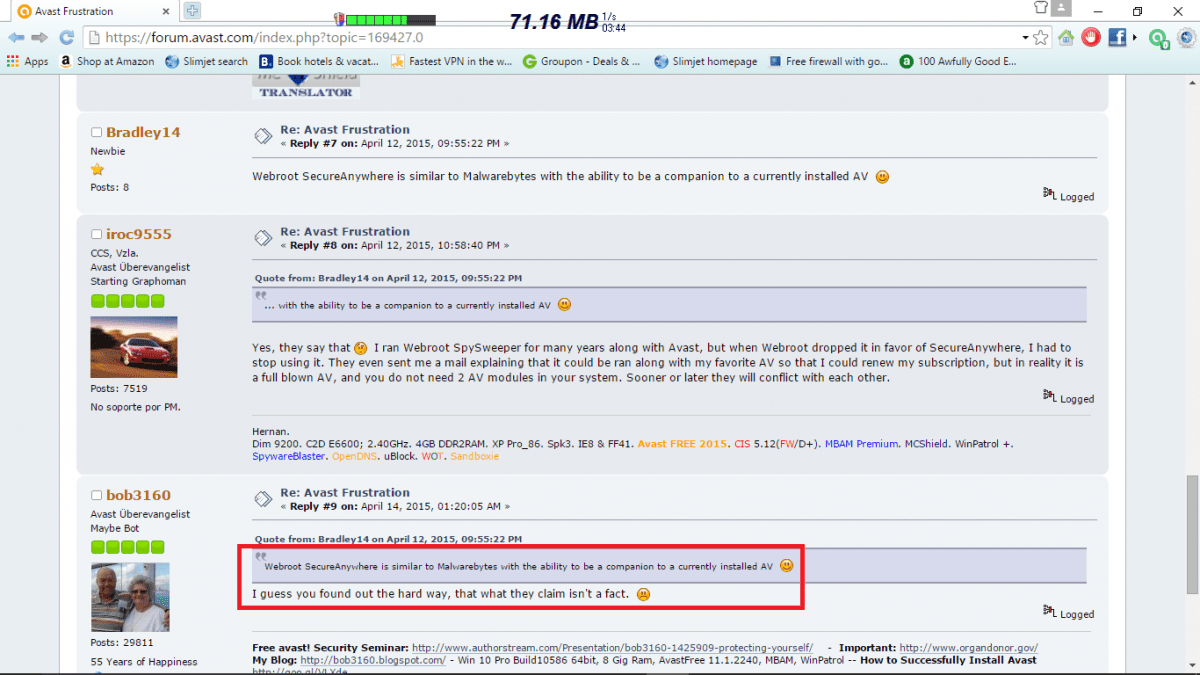Open a new tab with the plus button
The width and height of the screenshot is (1200, 675).
click(x=191, y=11)
